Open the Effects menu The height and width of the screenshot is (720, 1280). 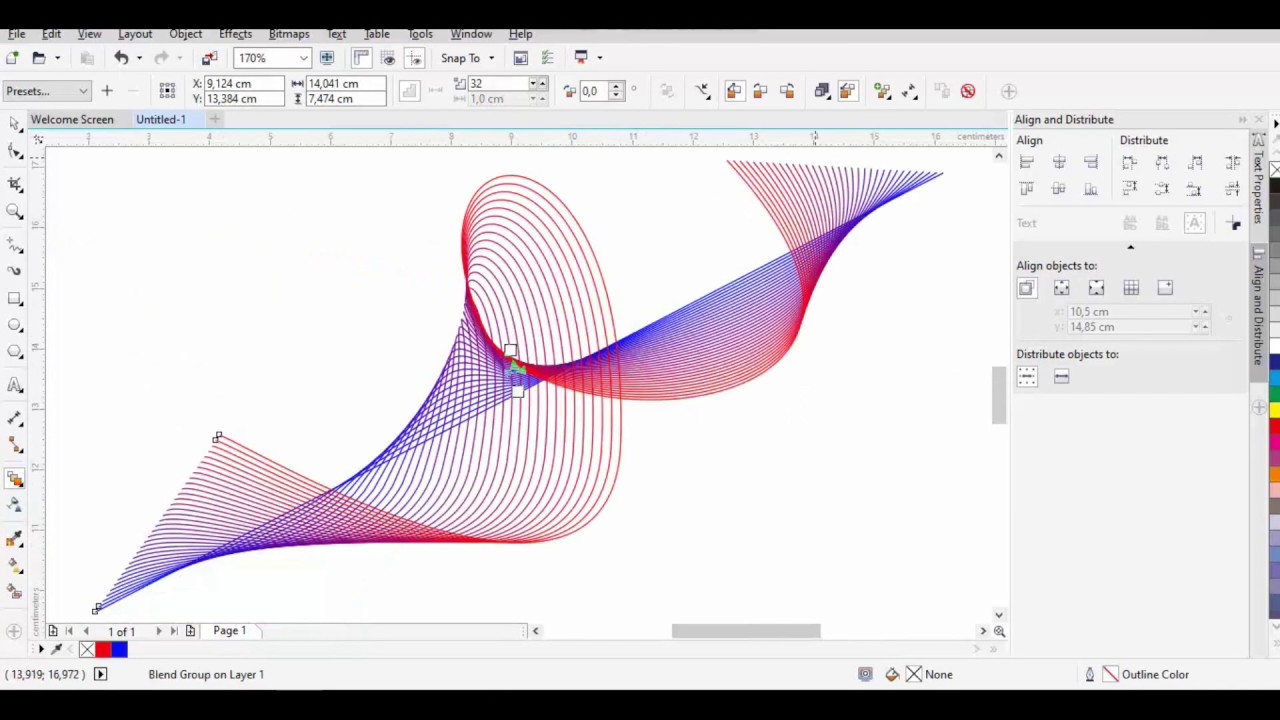pyautogui.click(x=235, y=34)
